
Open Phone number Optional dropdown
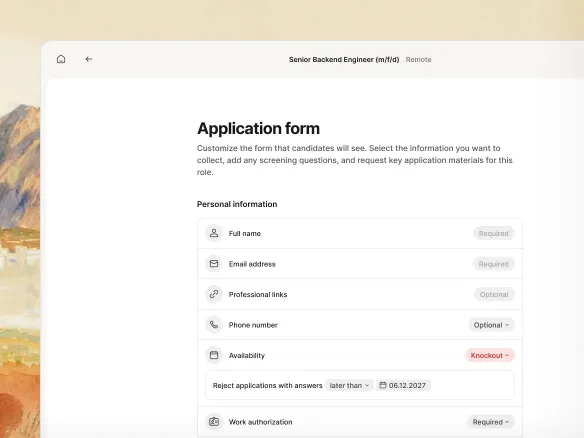point(491,325)
